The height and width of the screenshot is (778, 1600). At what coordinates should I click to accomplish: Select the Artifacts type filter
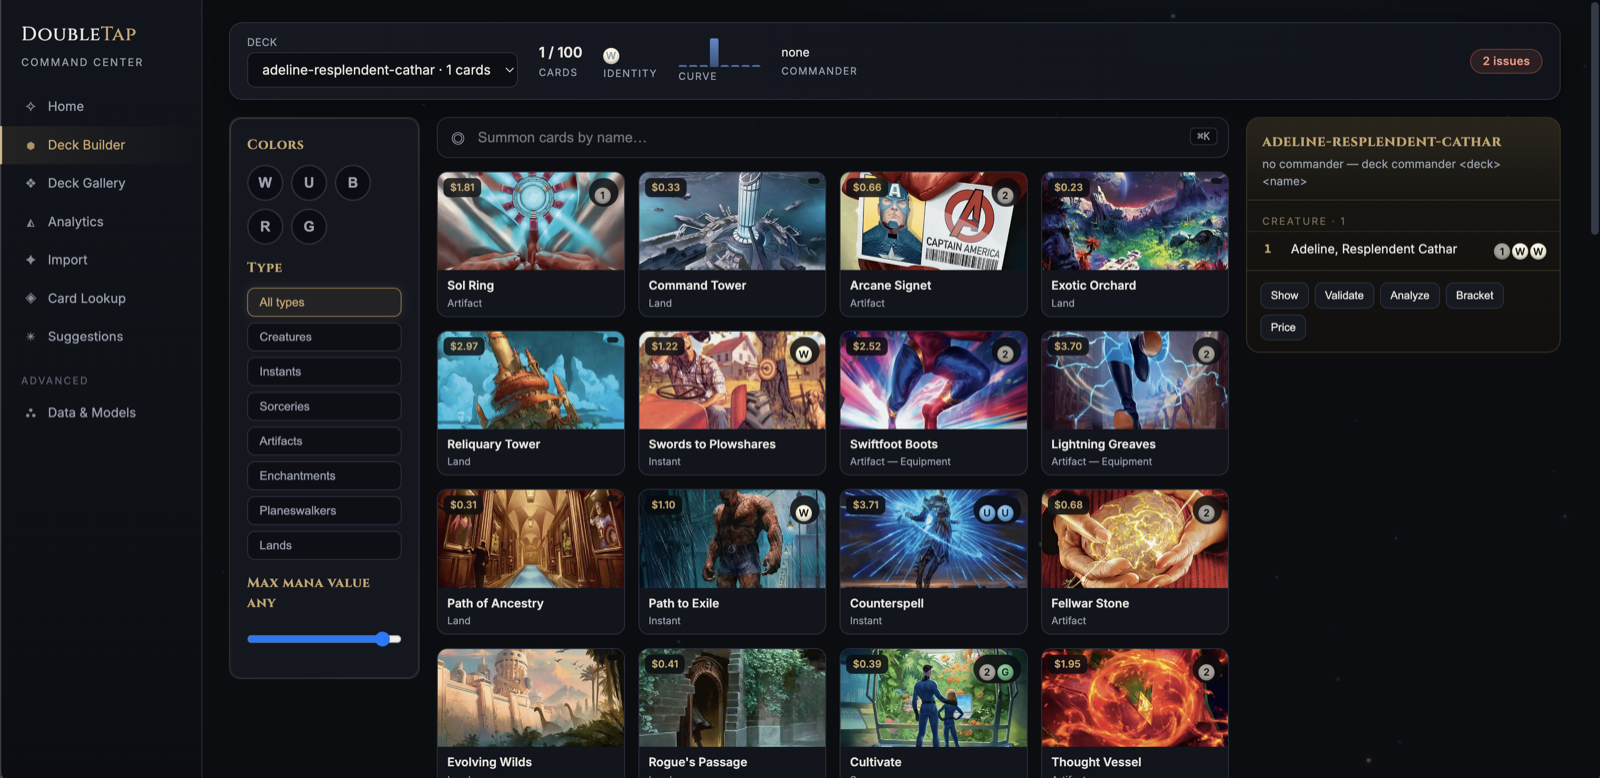(324, 441)
